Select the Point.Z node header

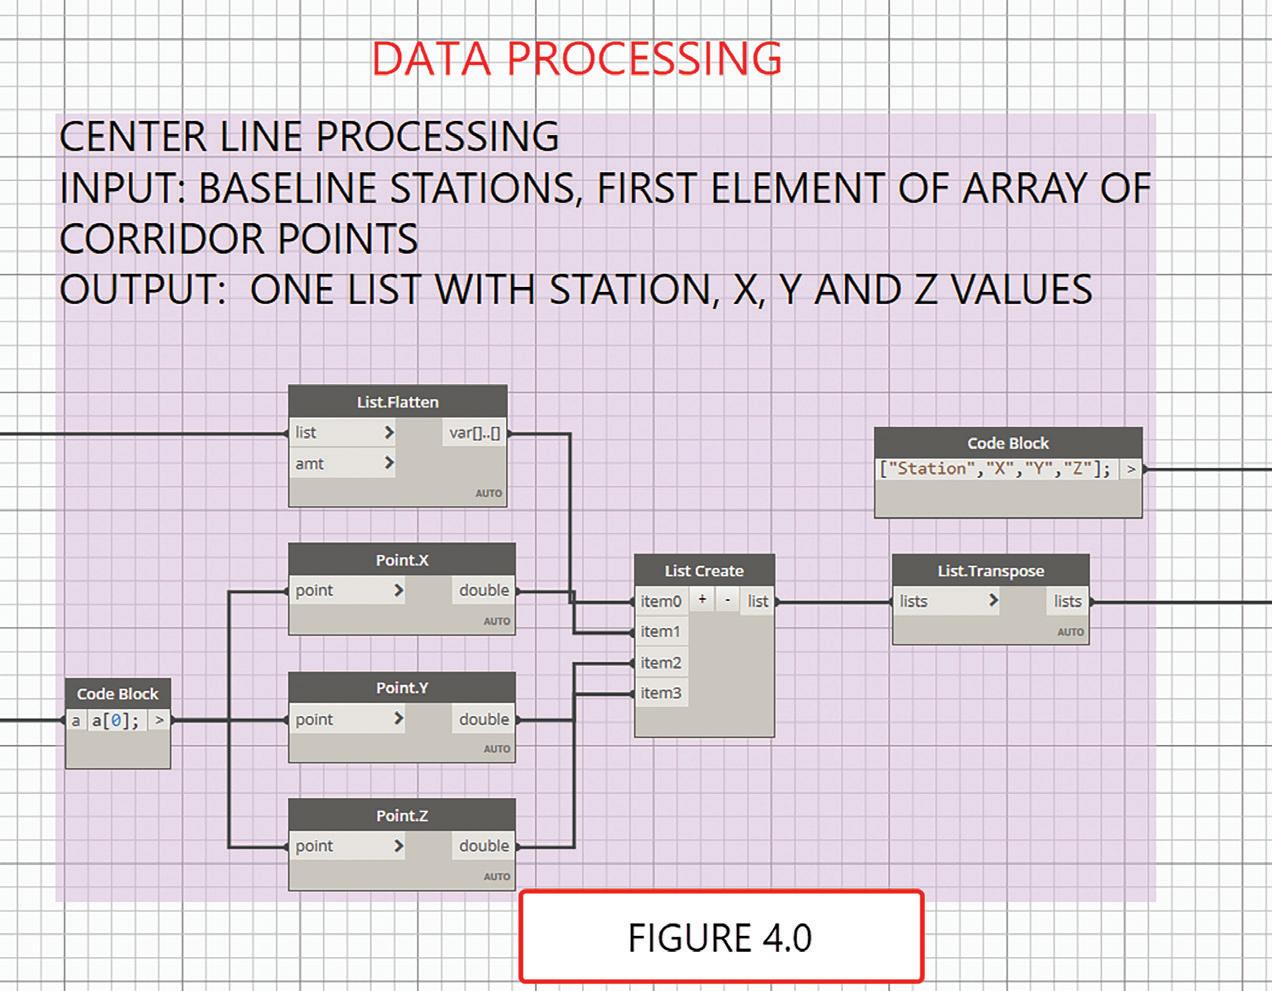(x=402, y=815)
